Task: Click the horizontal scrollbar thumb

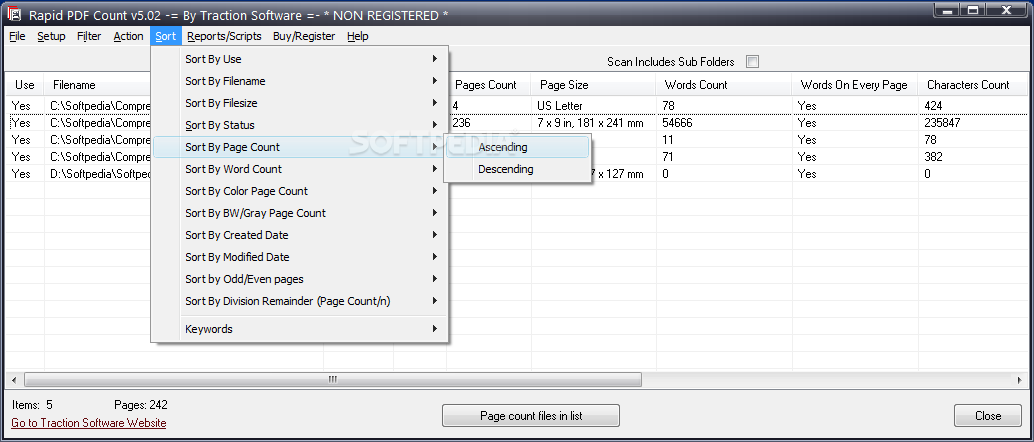Action: (333, 379)
